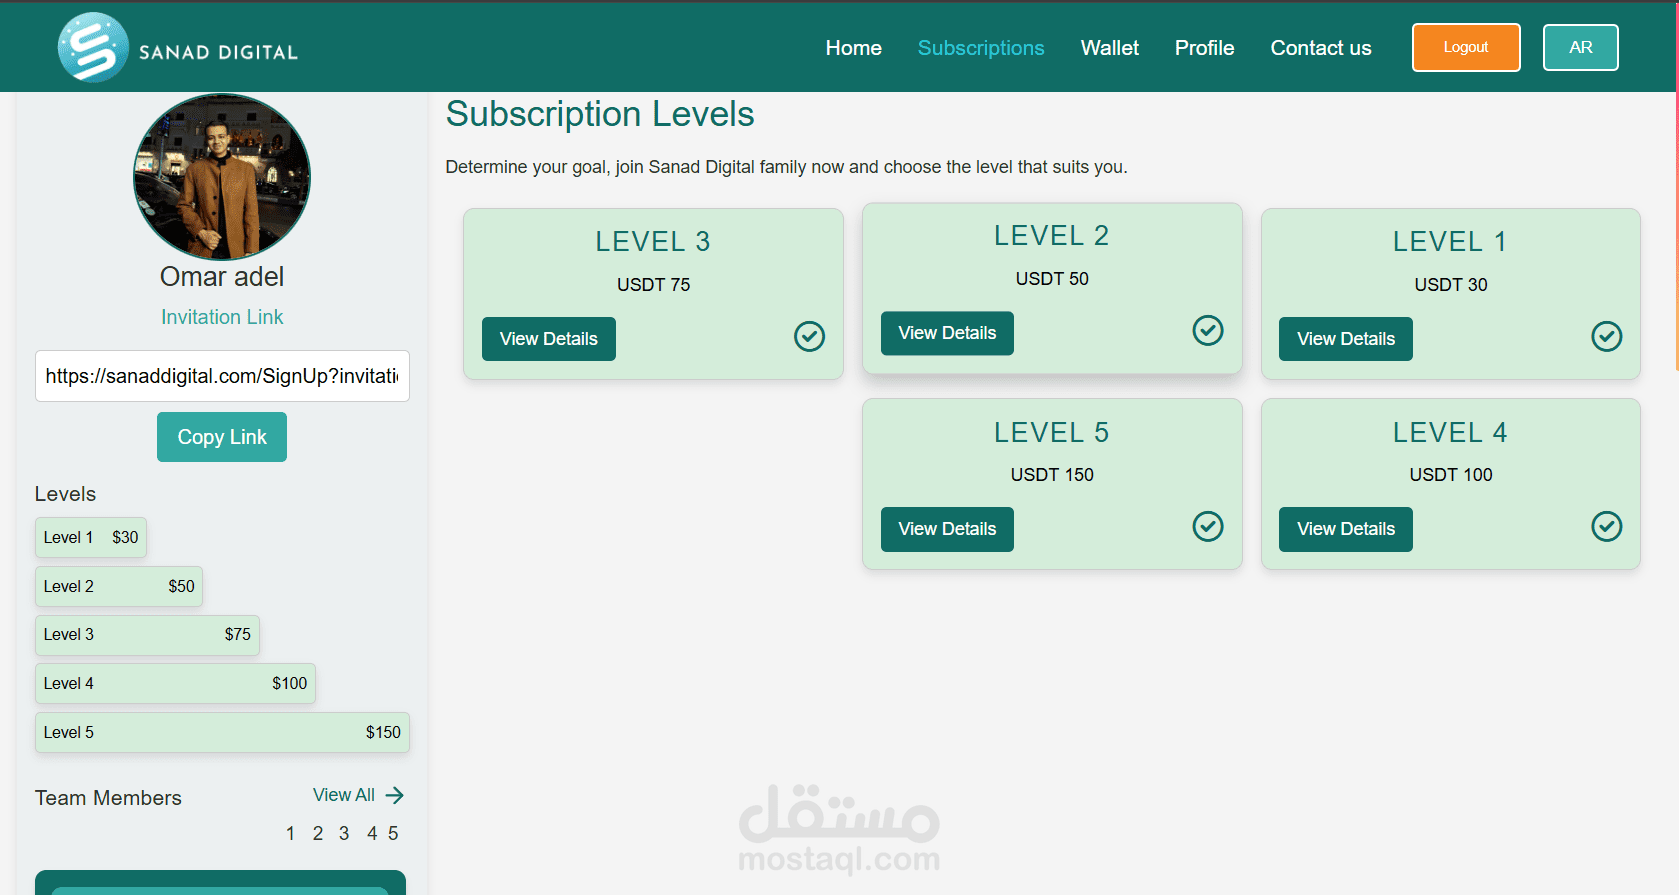Open the Profile page
This screenshot has height=895, width=1679.
[1204, 48]
